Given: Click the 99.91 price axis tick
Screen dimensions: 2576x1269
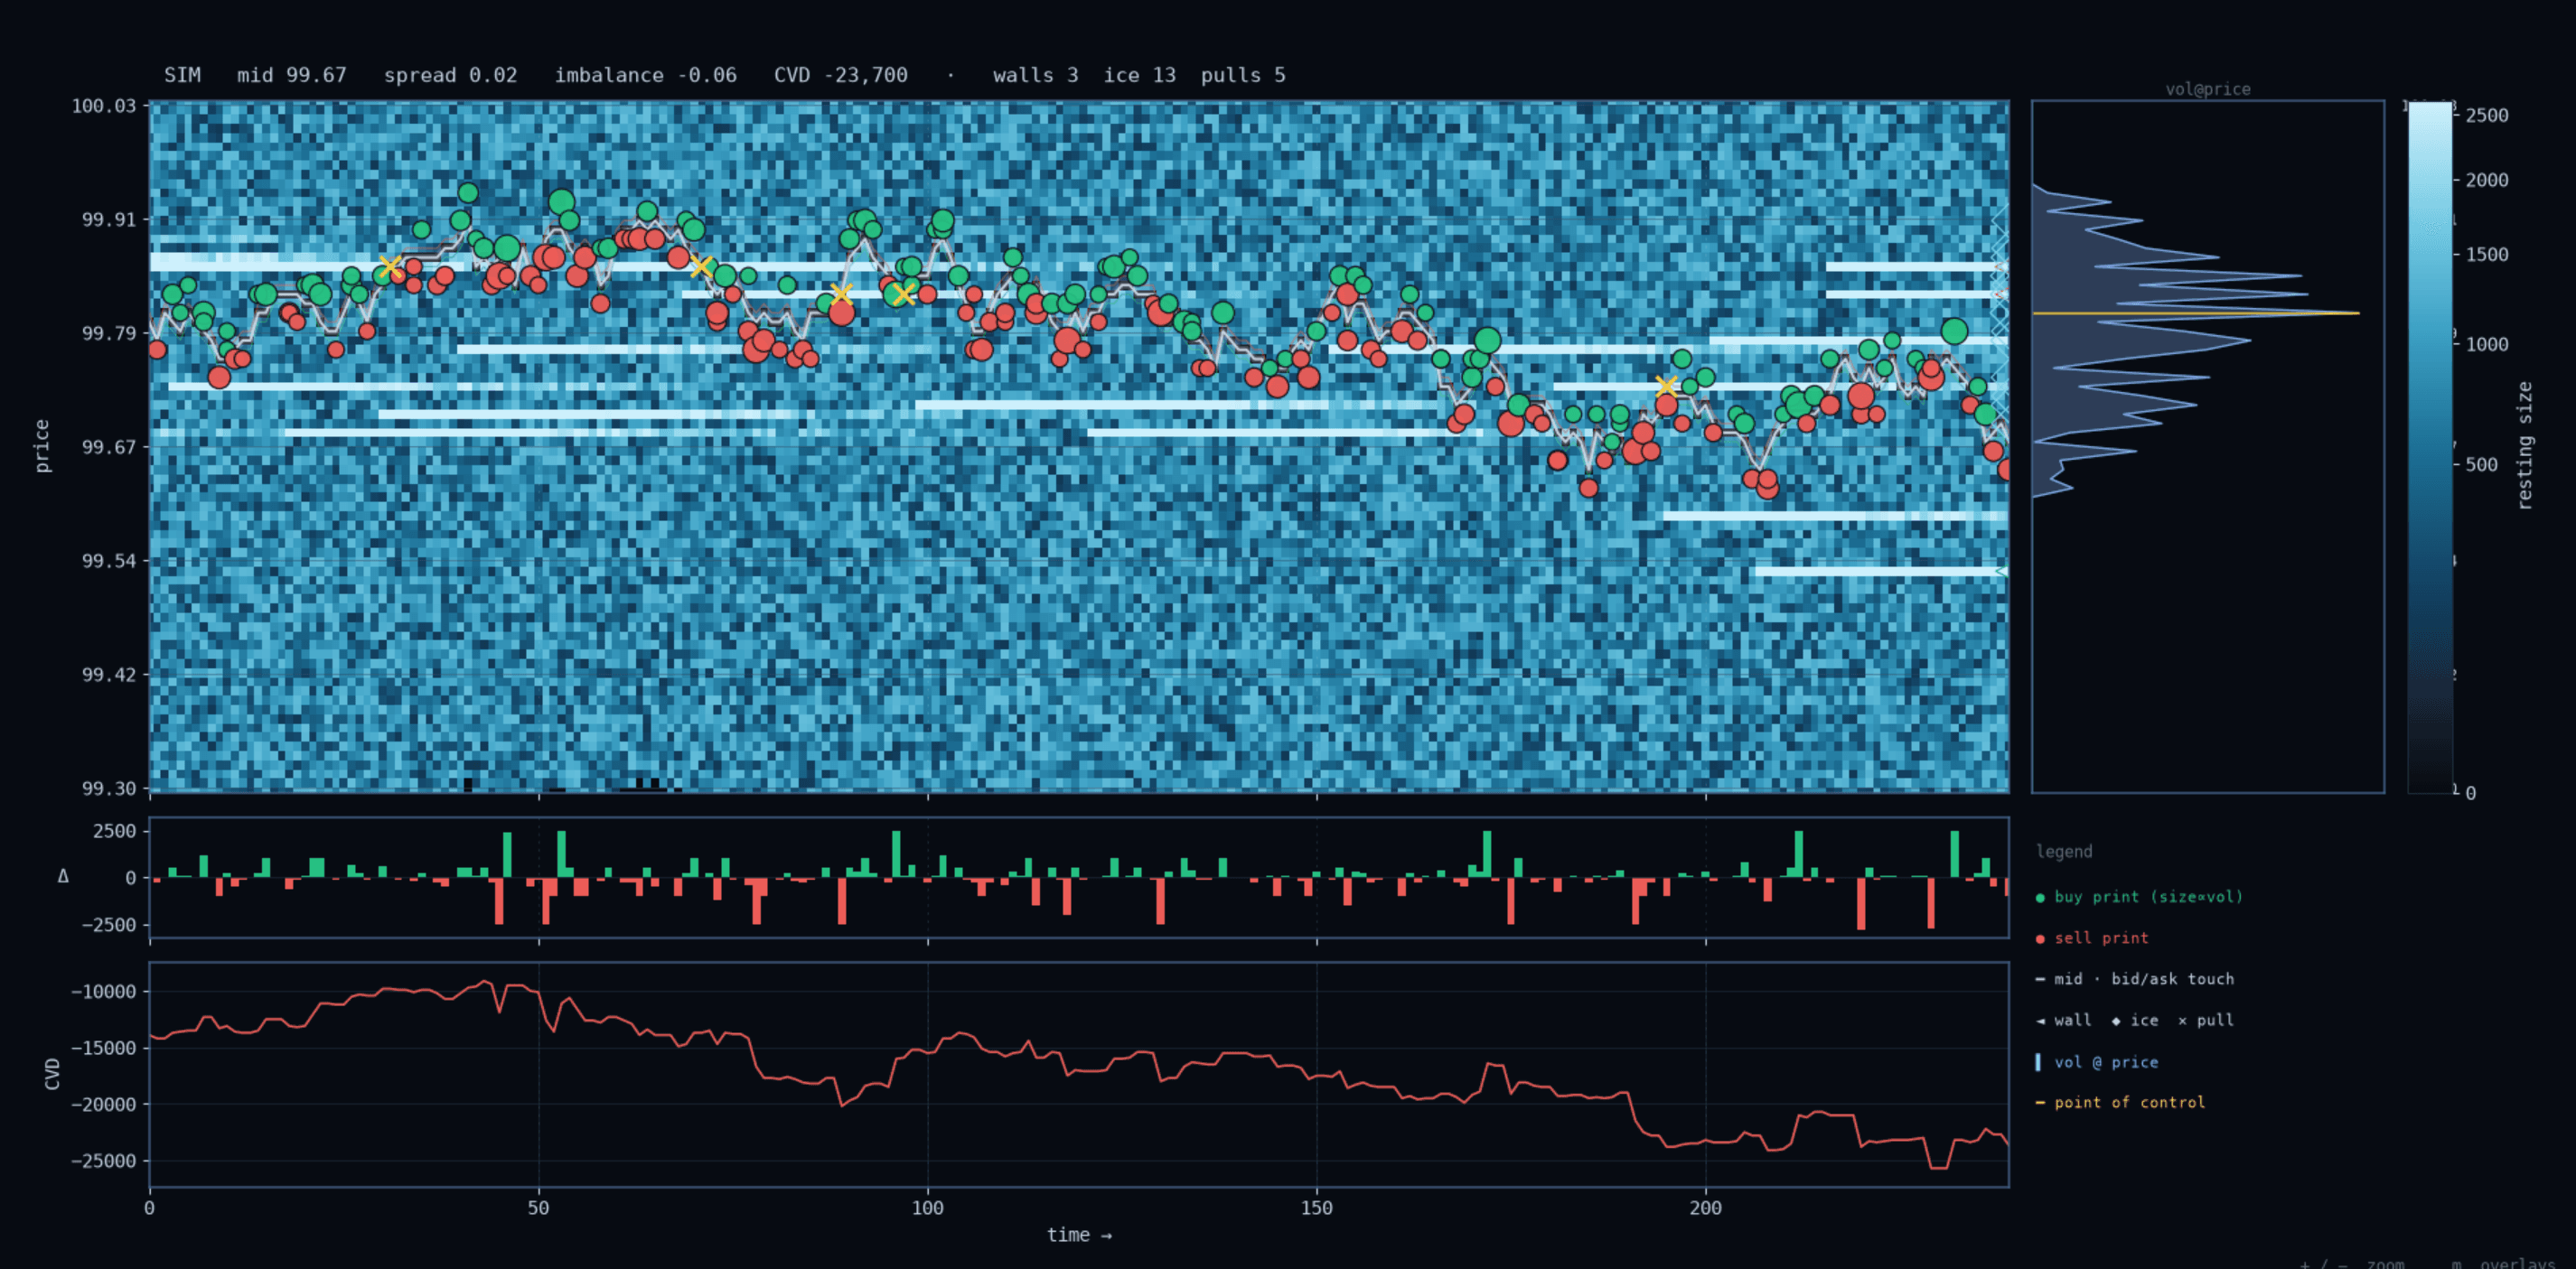Looking at the screenshot, I should 109,219.
